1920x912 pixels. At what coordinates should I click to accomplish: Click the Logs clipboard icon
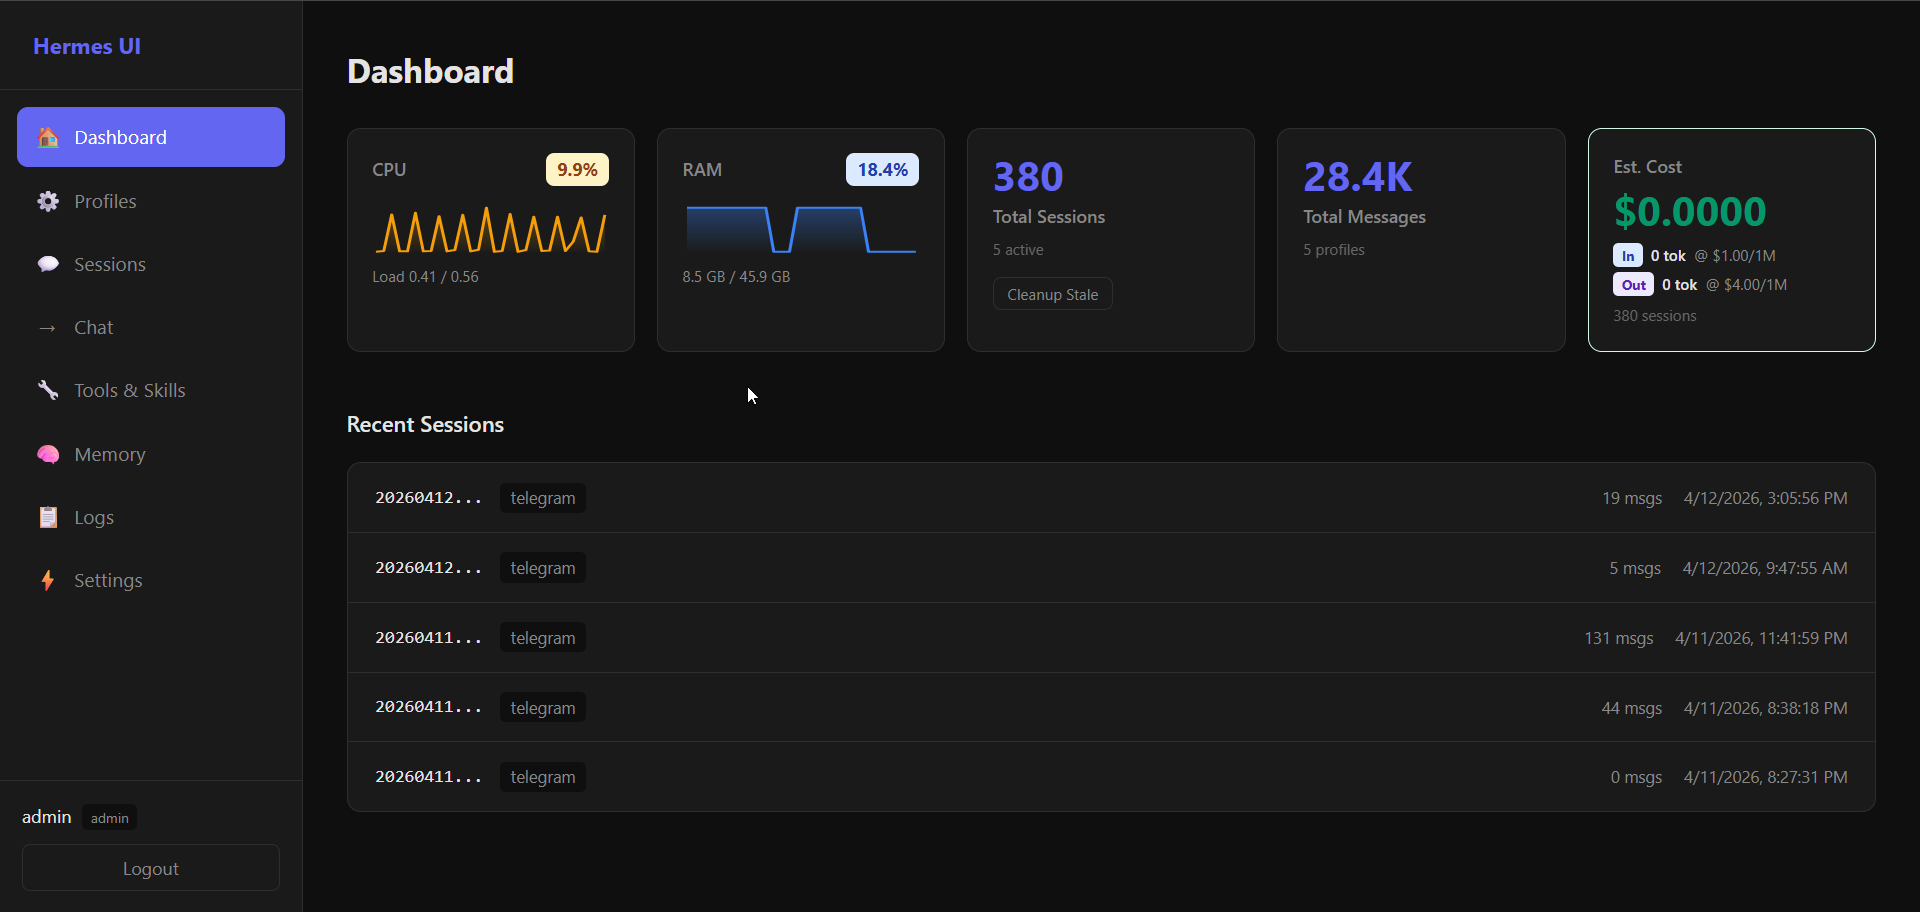[48, 517]
